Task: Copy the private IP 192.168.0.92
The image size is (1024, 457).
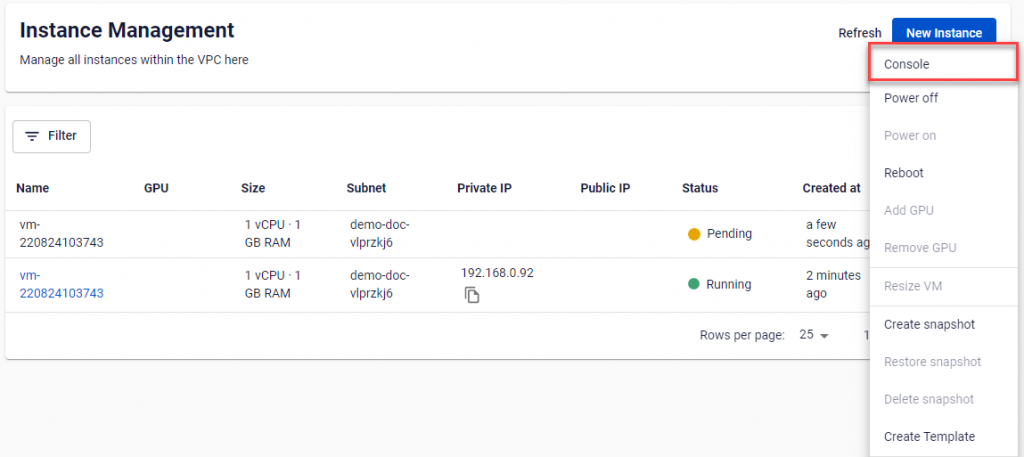Action: click(473, 295)
